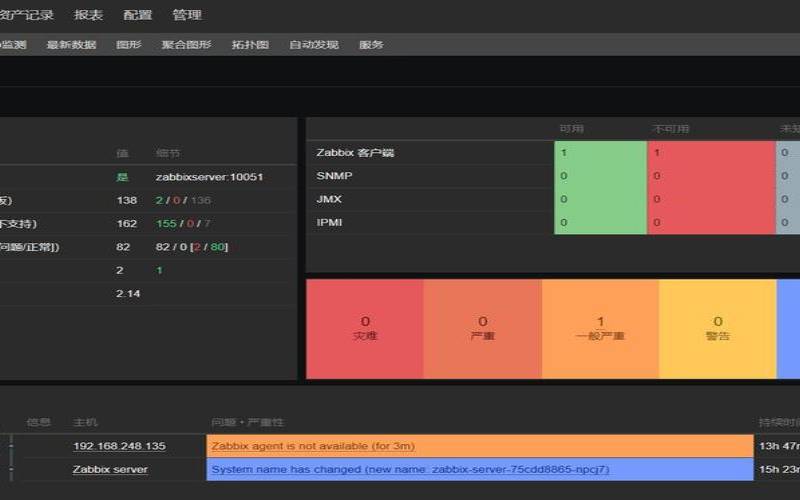The width and height of the screenshot is (800, 500).
Task: Click the 'Zabbix 客户端' row label
Action: (x=355, y=153)
